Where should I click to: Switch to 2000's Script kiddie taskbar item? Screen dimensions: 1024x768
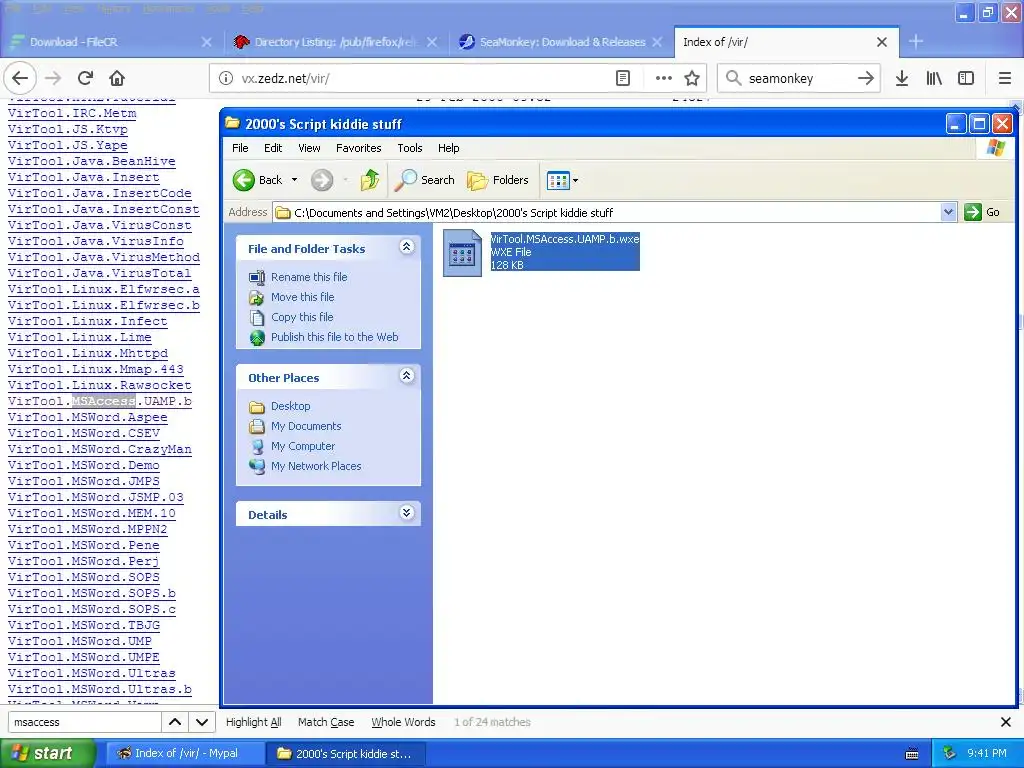pos(346,754)
